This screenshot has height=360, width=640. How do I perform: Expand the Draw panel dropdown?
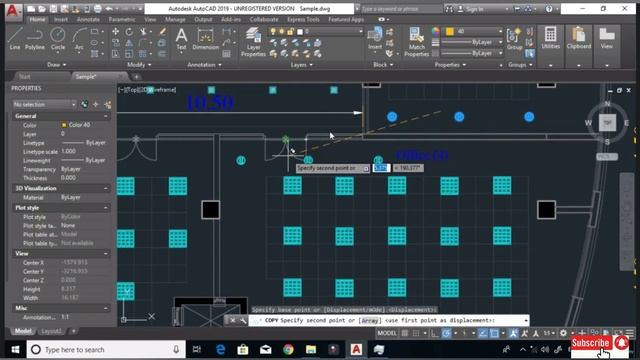click(x=56, y=65)
